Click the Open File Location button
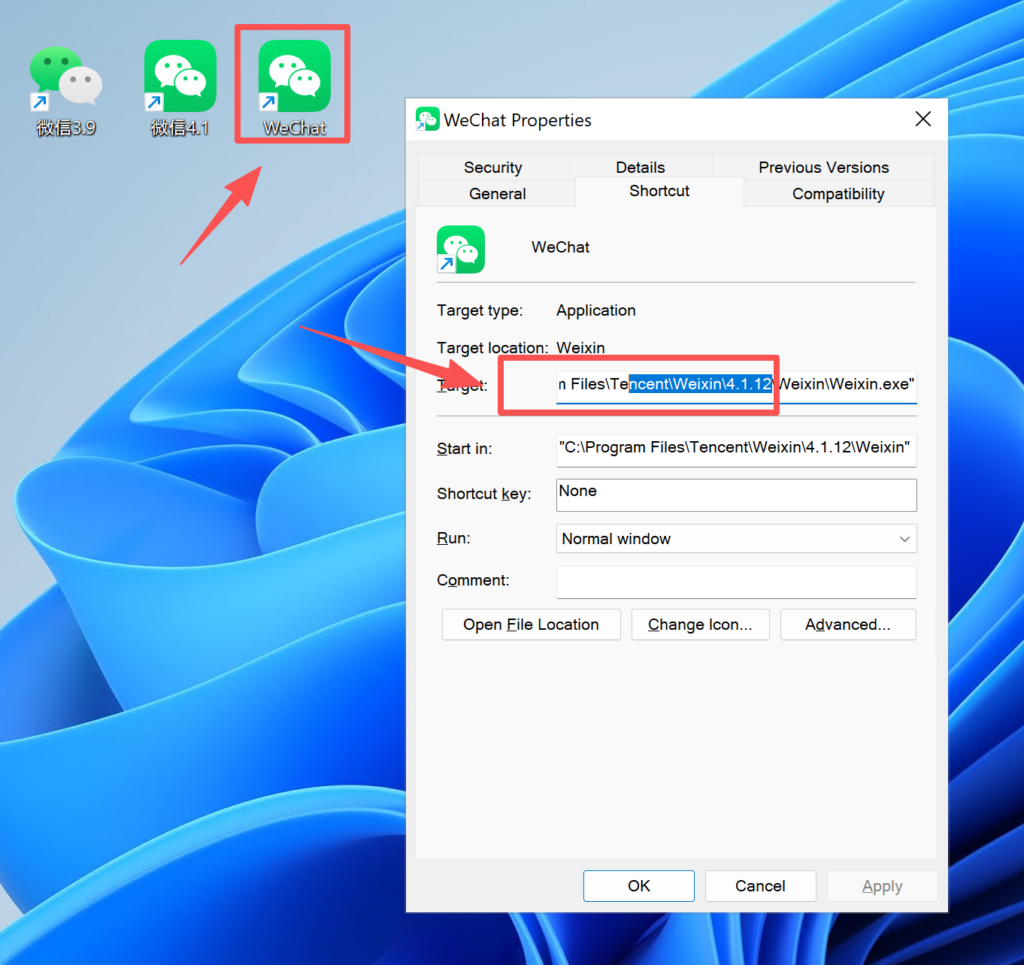The width and height of the screenshot is (1024, 965). [x=531, y=625]
